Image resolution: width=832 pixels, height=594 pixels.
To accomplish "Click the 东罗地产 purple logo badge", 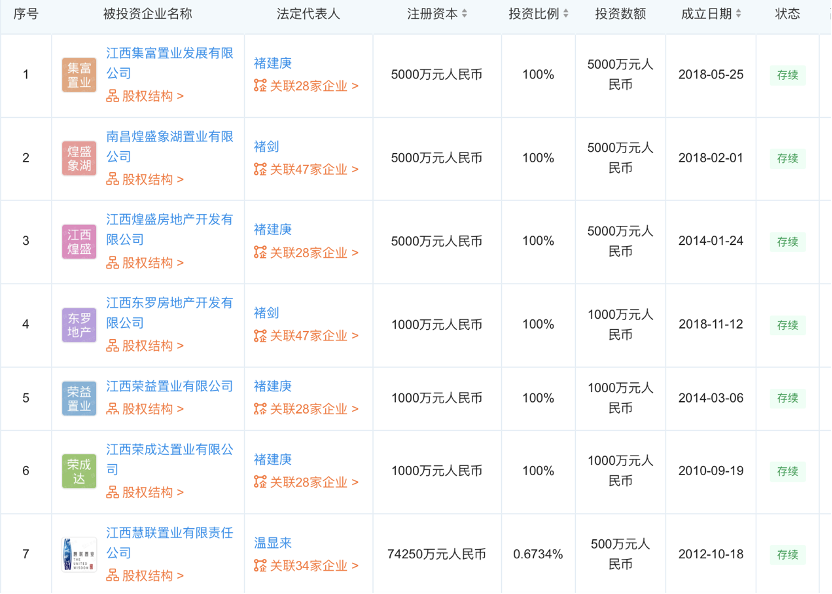I will pyautogui.click(x=79, y=324).
